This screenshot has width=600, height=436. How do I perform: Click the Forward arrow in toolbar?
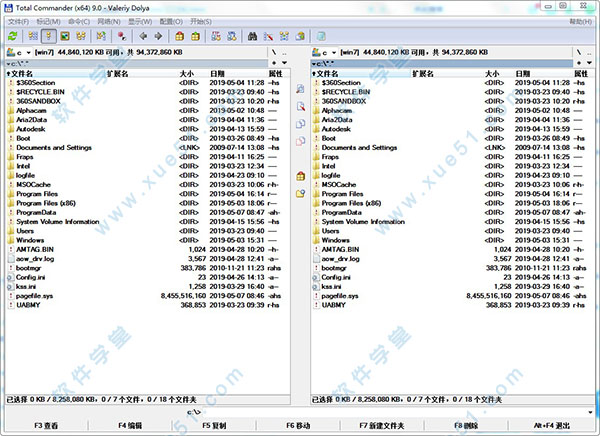pos(158,35)
